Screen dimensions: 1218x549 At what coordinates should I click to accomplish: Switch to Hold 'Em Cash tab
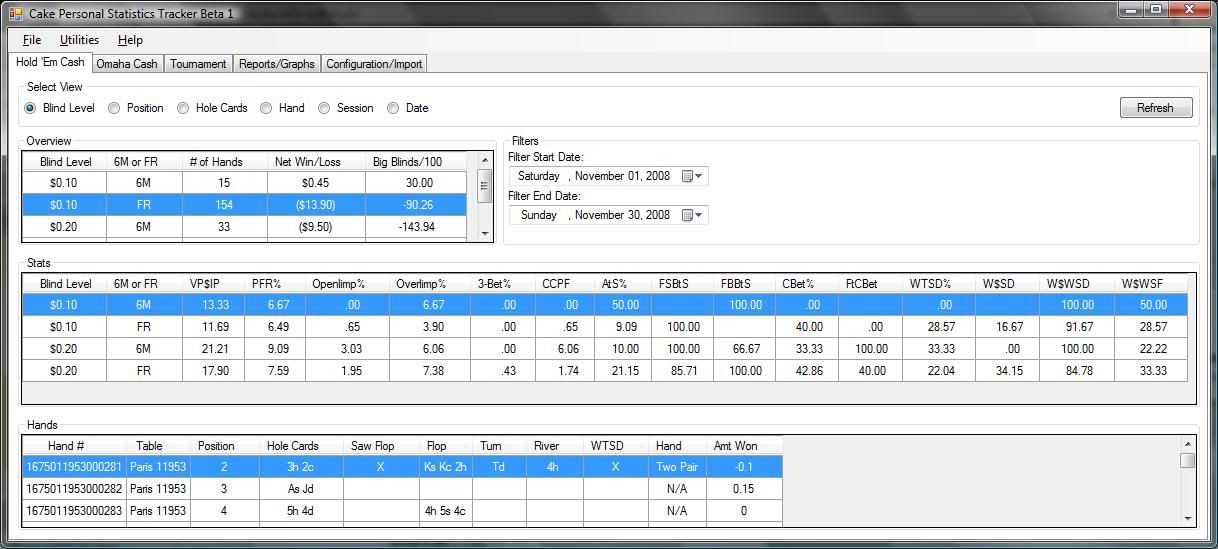click(50, 62)
